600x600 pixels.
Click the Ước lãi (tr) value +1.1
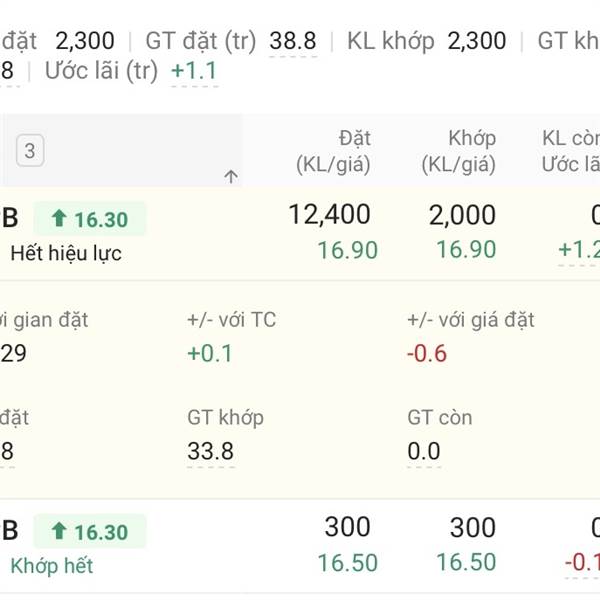[194, 72]
